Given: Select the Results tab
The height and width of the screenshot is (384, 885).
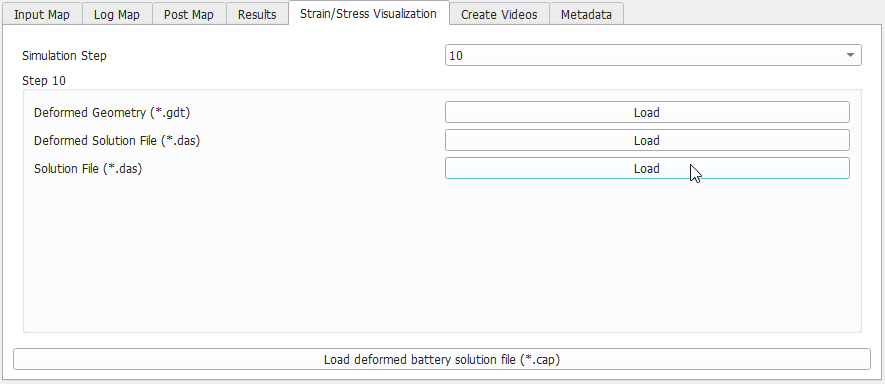Looking at the screenshot, I should click(x=257, y=14).
